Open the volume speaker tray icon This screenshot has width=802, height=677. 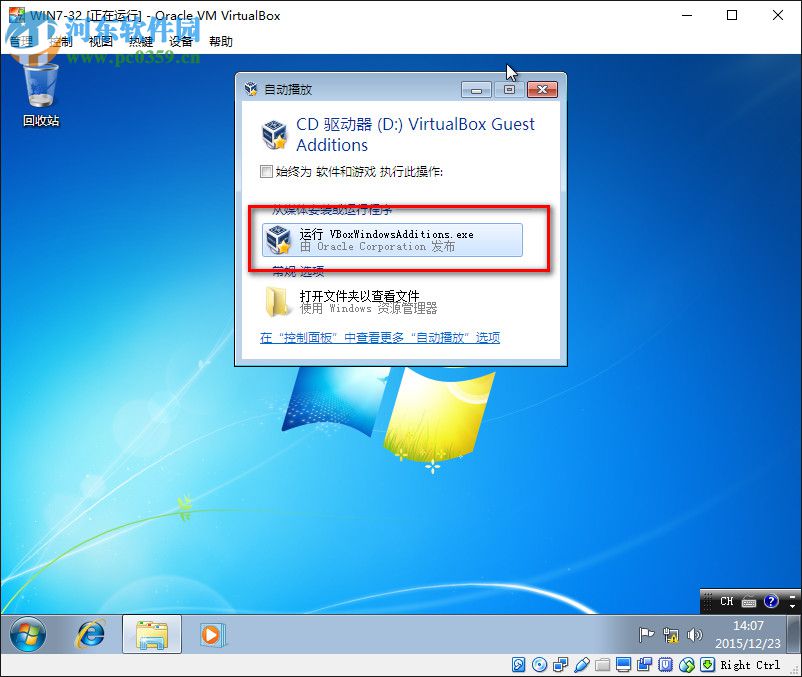point(694,635)
